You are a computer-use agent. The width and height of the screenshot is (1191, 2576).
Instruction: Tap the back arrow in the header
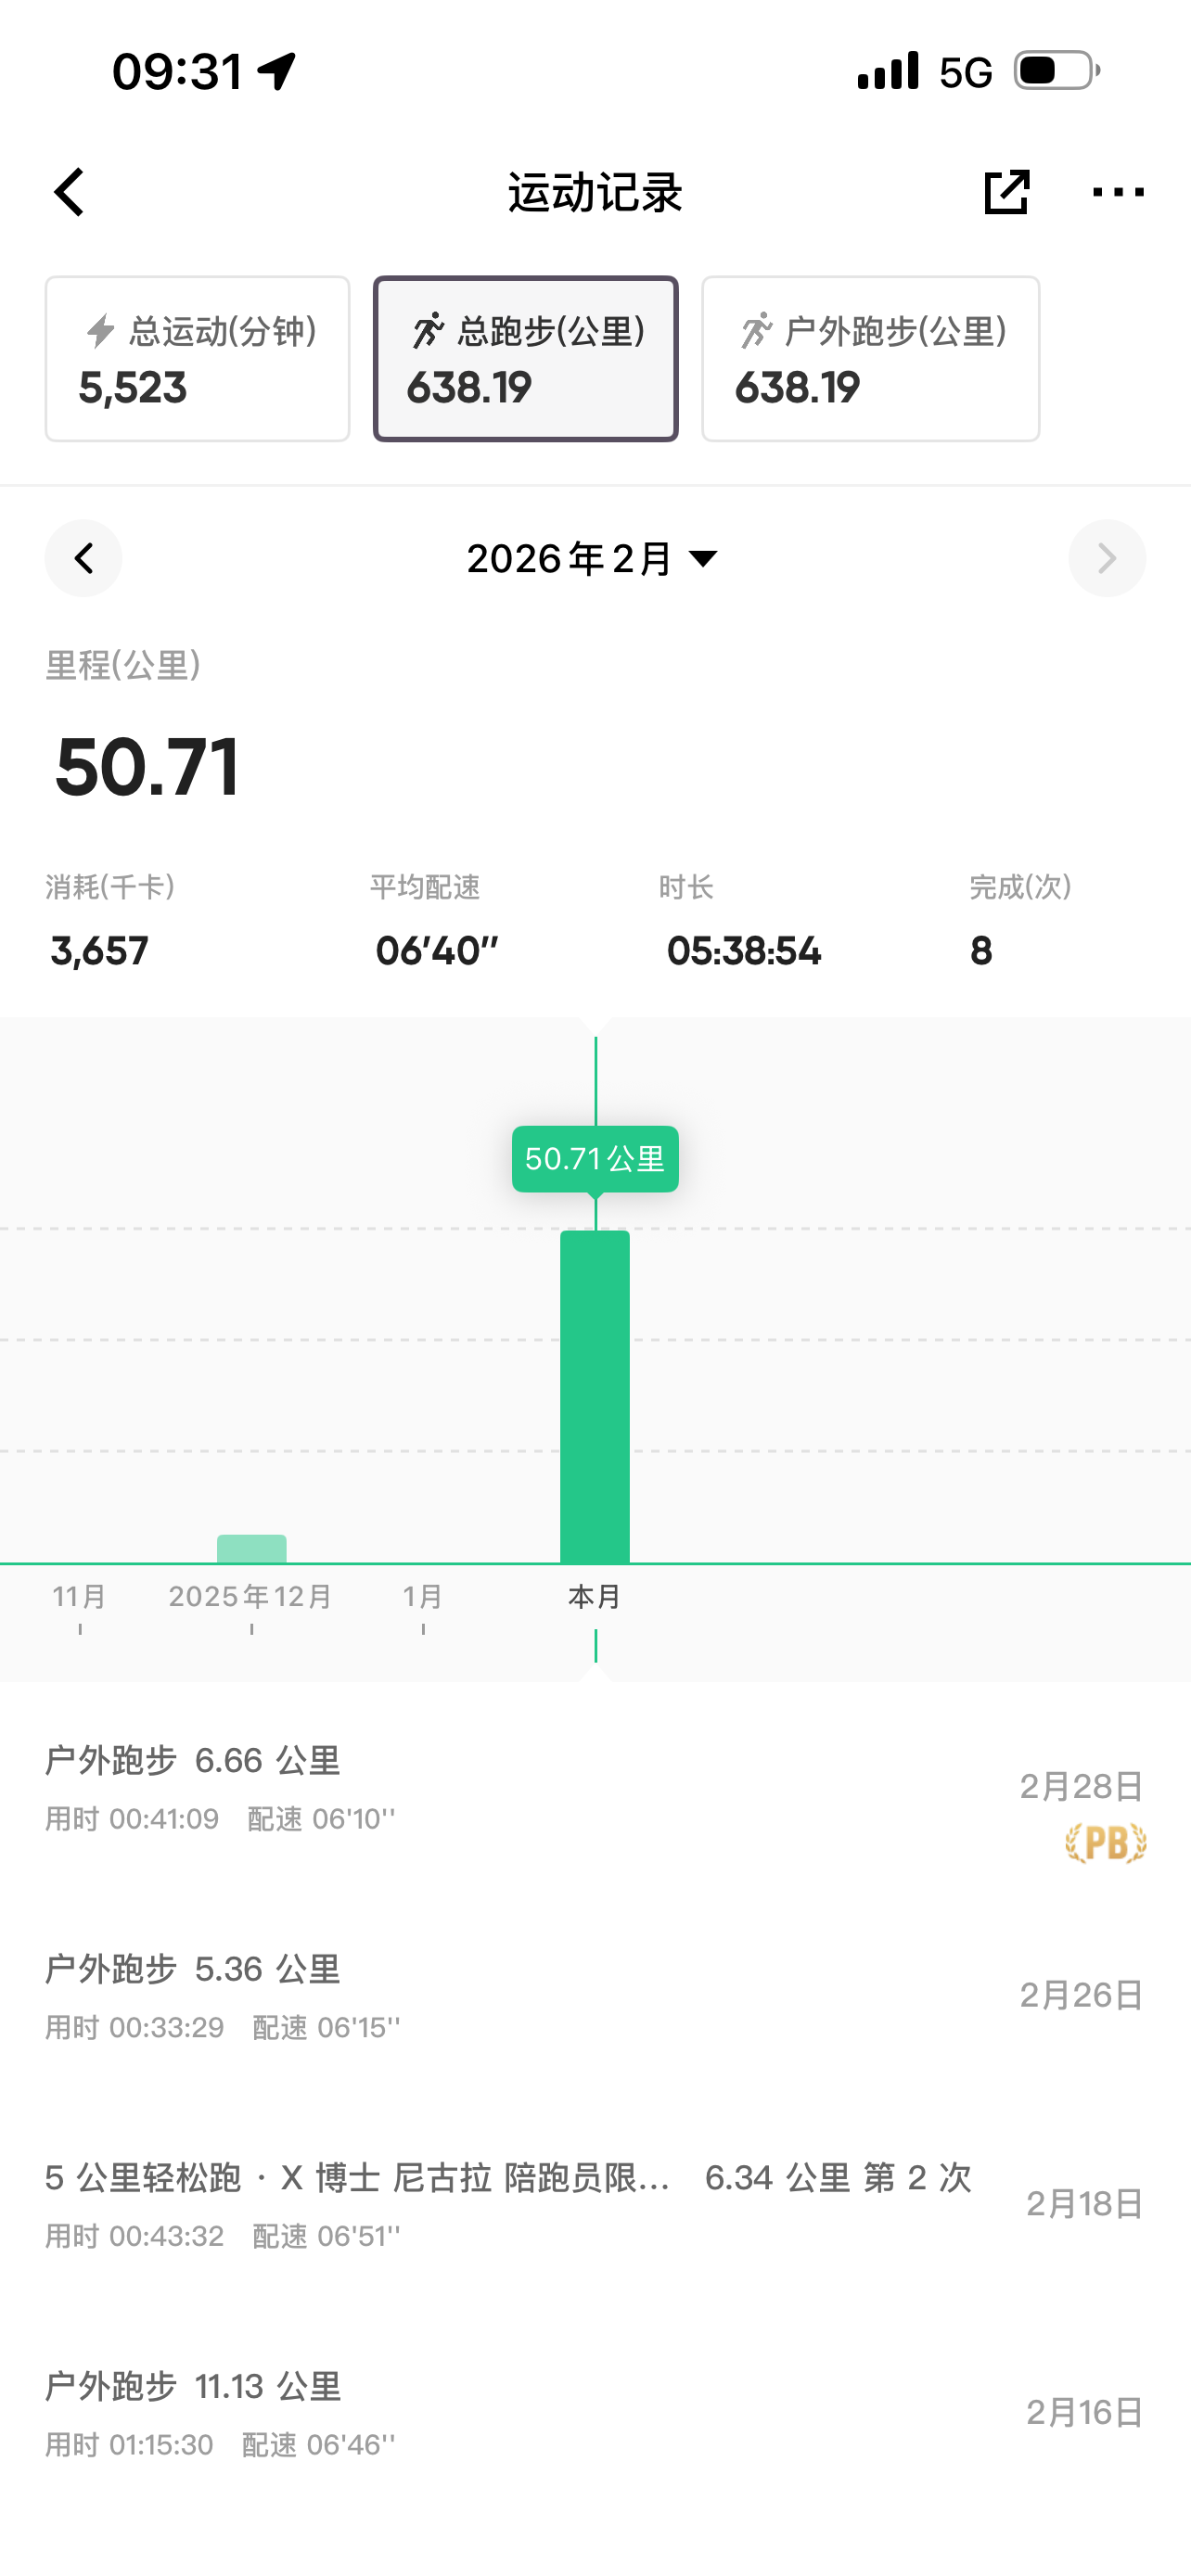tap(69, 192)
